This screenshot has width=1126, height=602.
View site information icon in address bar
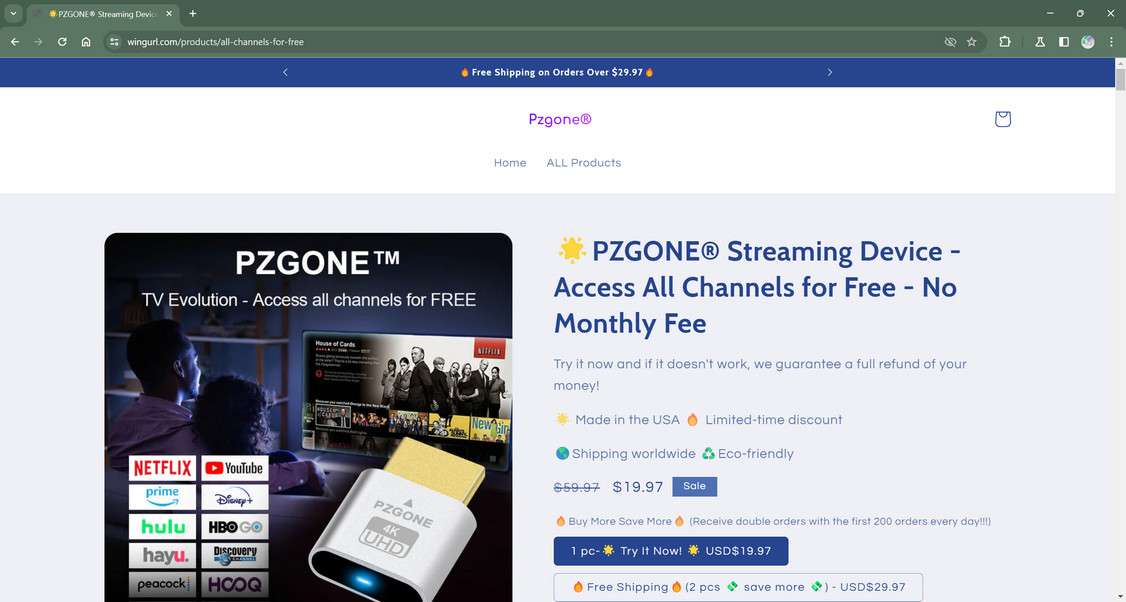point(114,42)
